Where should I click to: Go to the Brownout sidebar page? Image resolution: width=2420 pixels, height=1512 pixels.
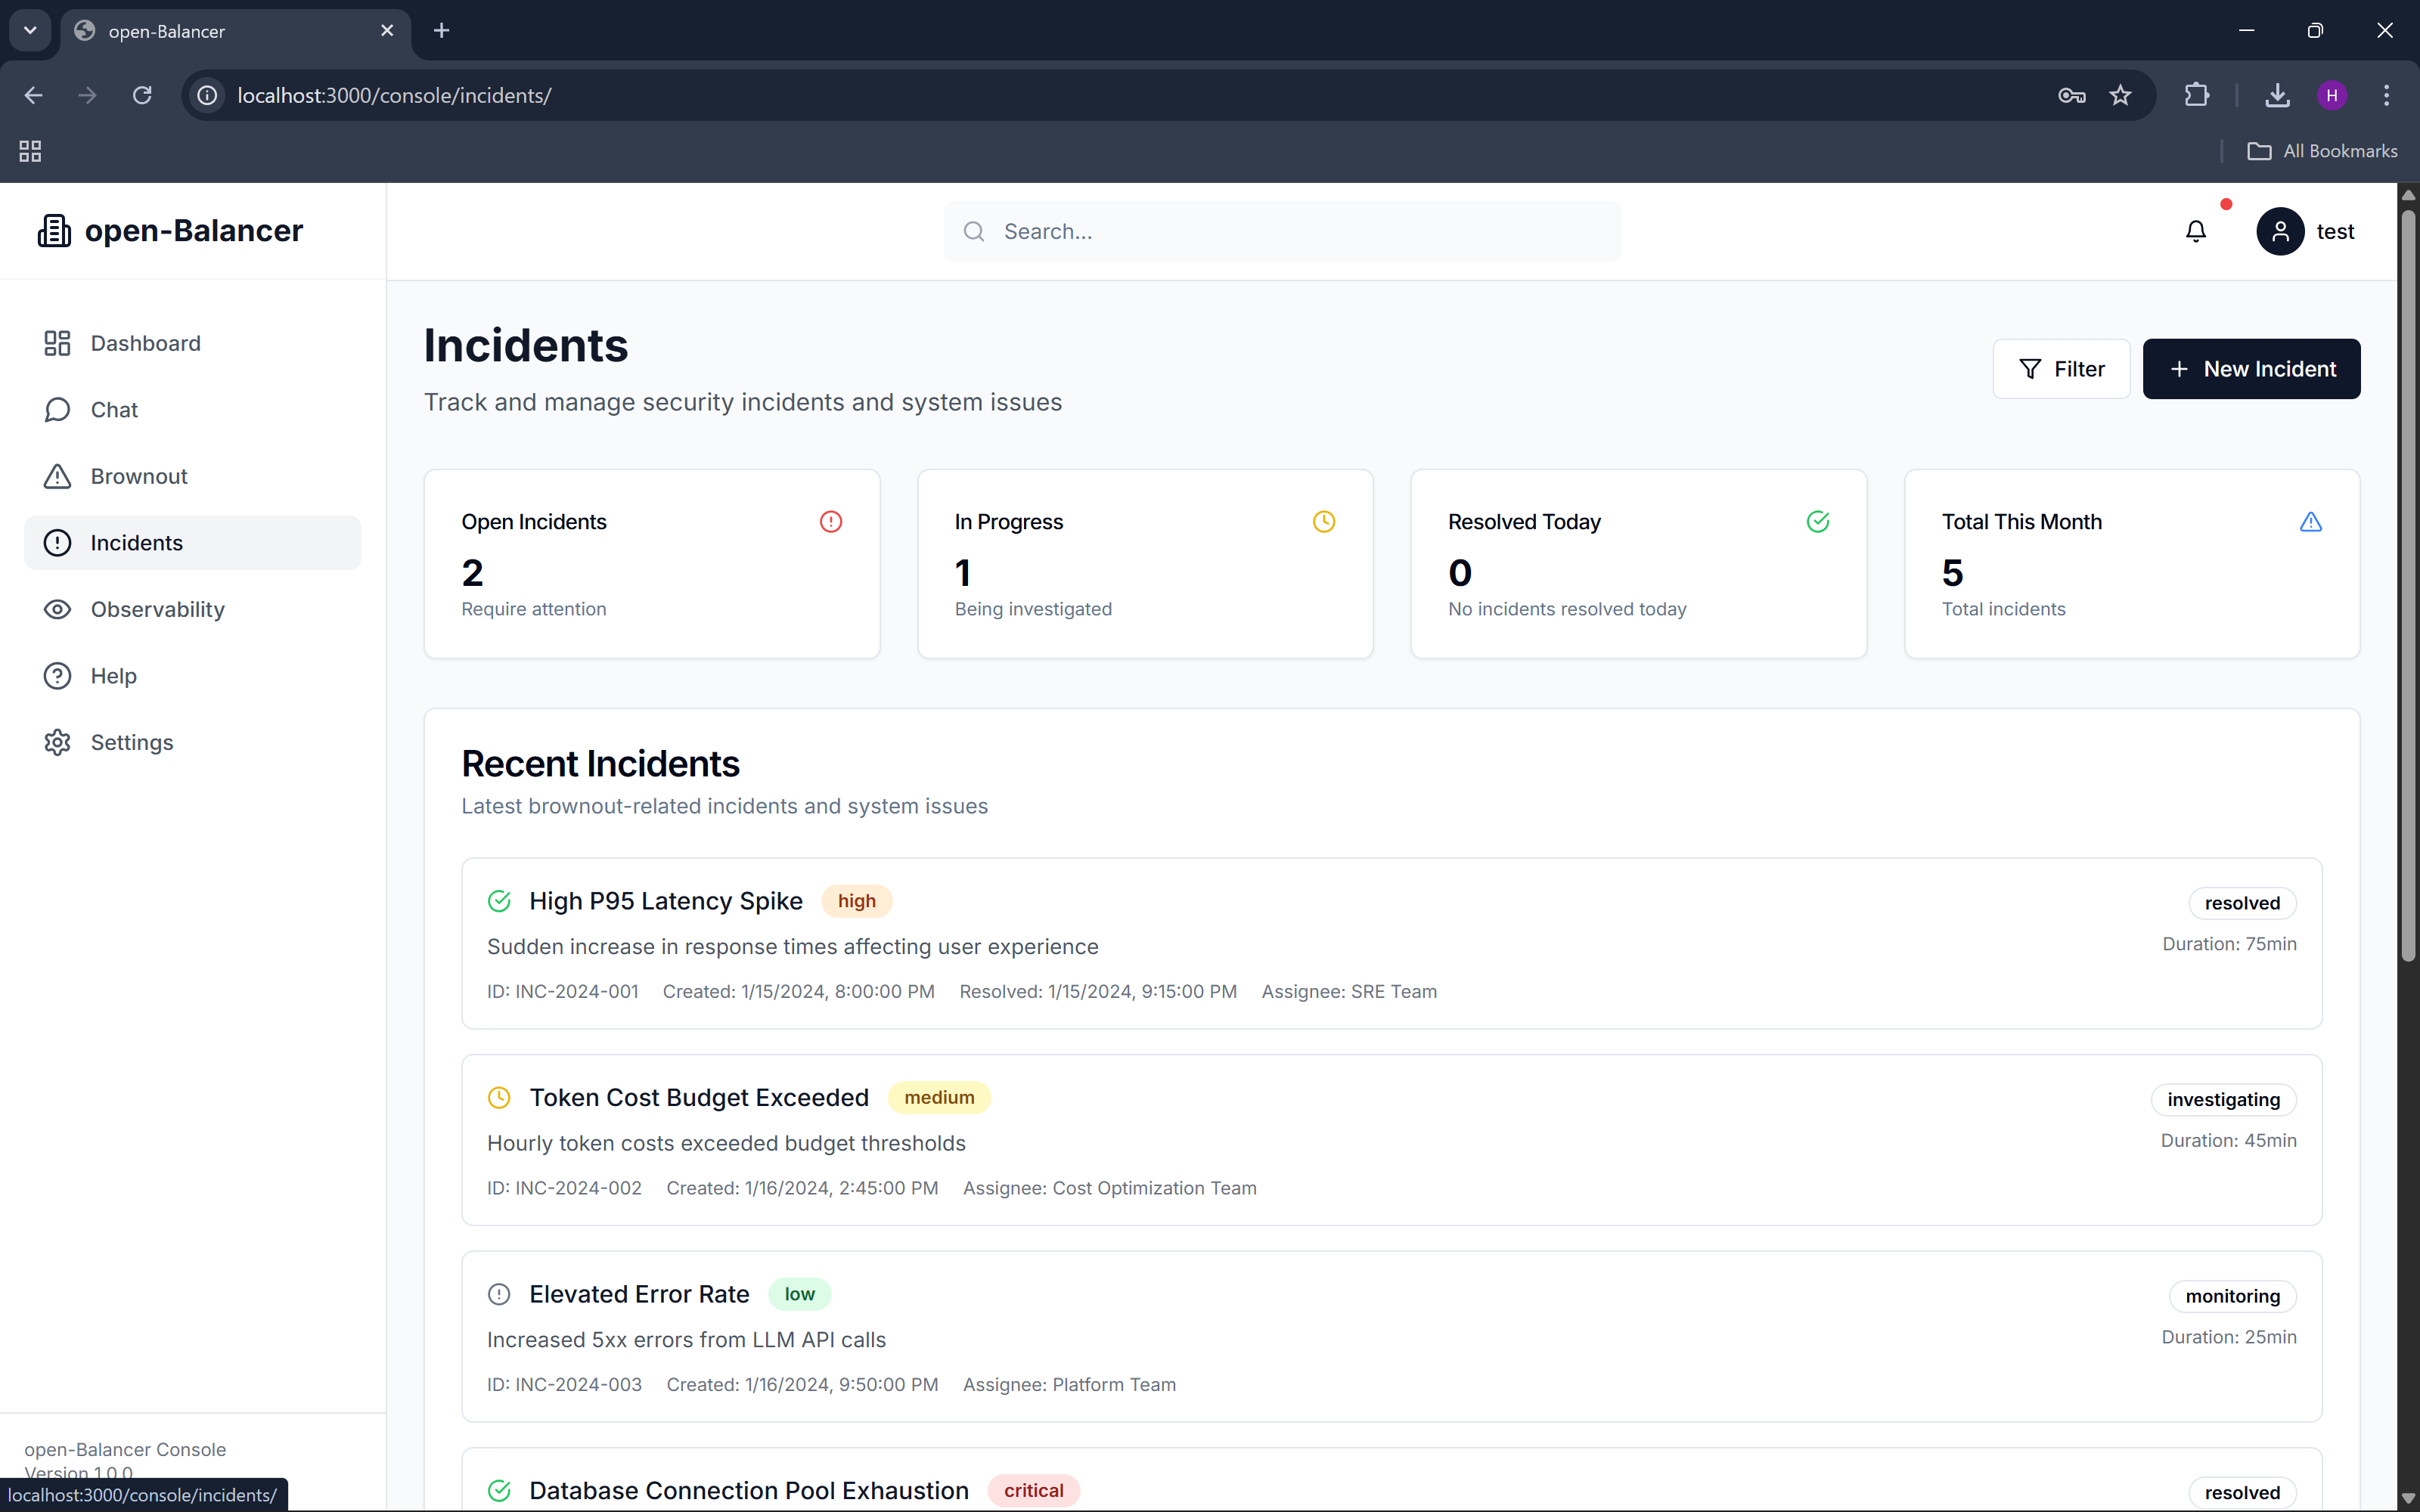pos(139,476)
